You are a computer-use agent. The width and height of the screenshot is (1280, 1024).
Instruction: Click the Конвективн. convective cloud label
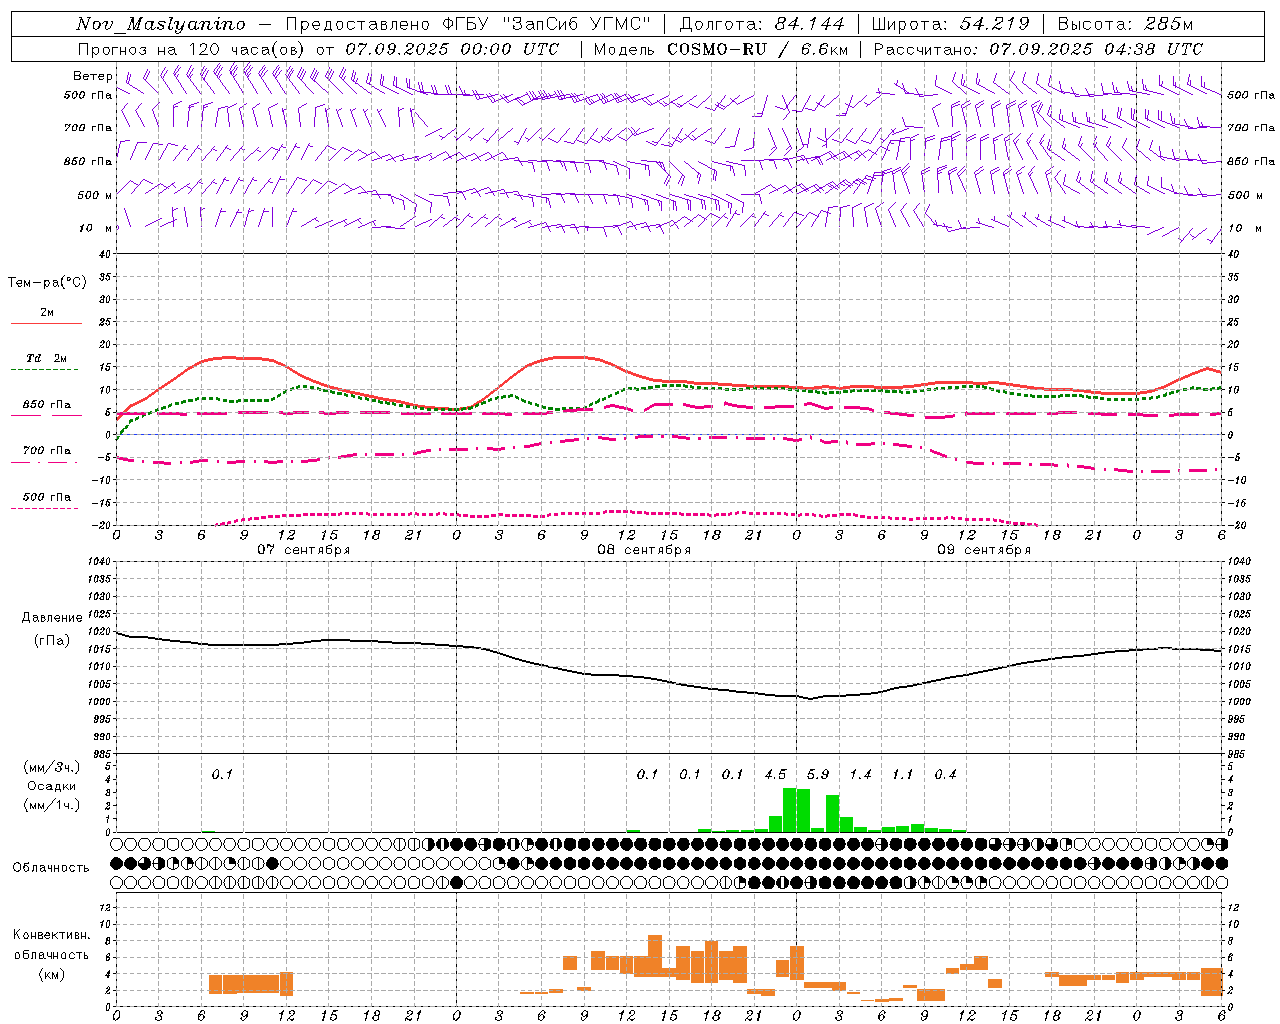tap(51, 935)
